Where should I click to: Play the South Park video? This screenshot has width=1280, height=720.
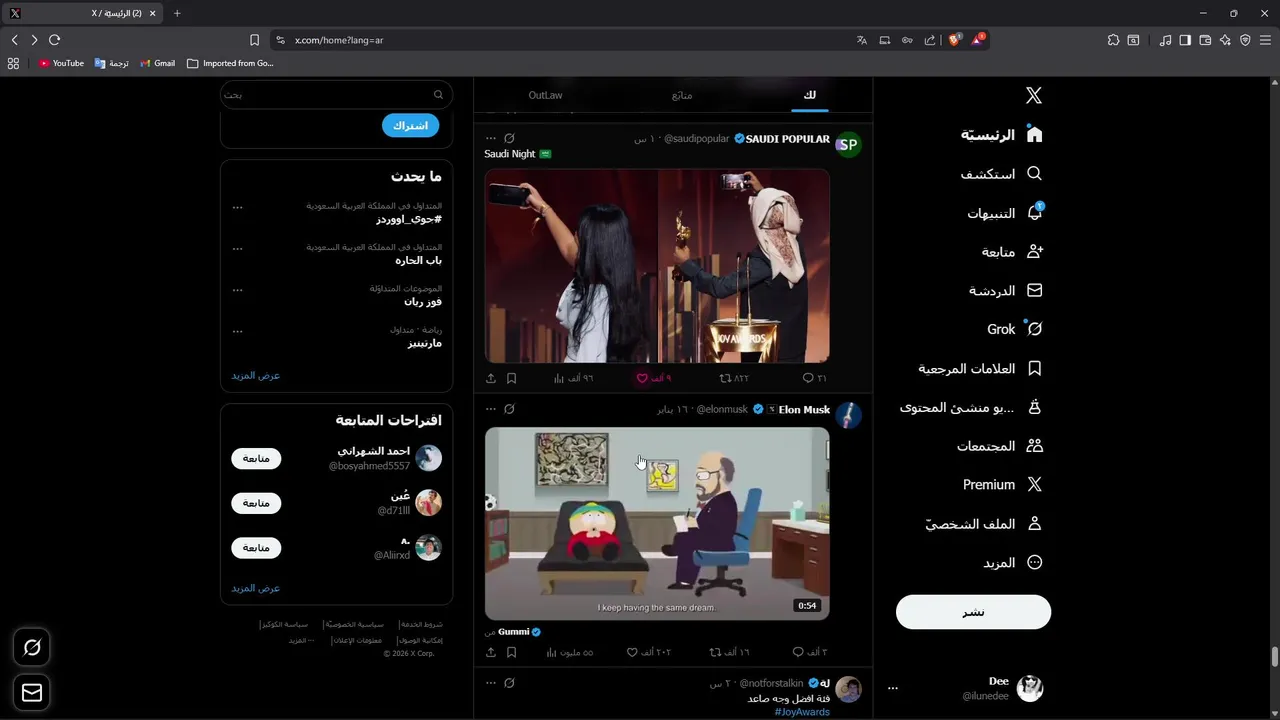tap(657, 524)
